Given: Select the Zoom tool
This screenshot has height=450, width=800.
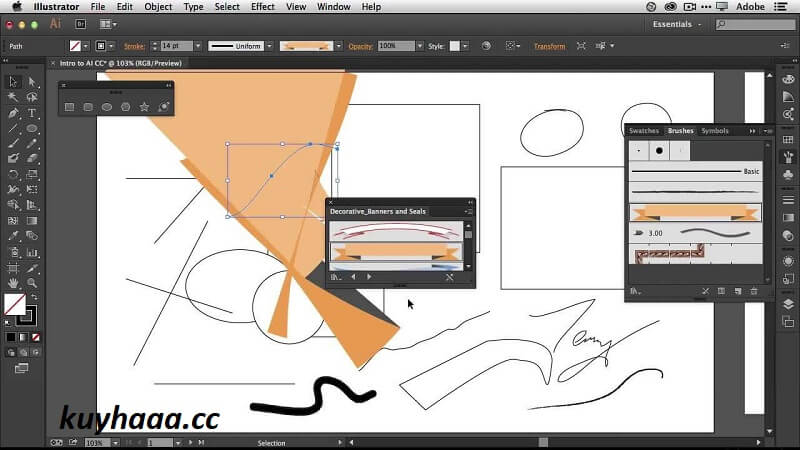Looking at the screenshot, I should coord(32,283).
